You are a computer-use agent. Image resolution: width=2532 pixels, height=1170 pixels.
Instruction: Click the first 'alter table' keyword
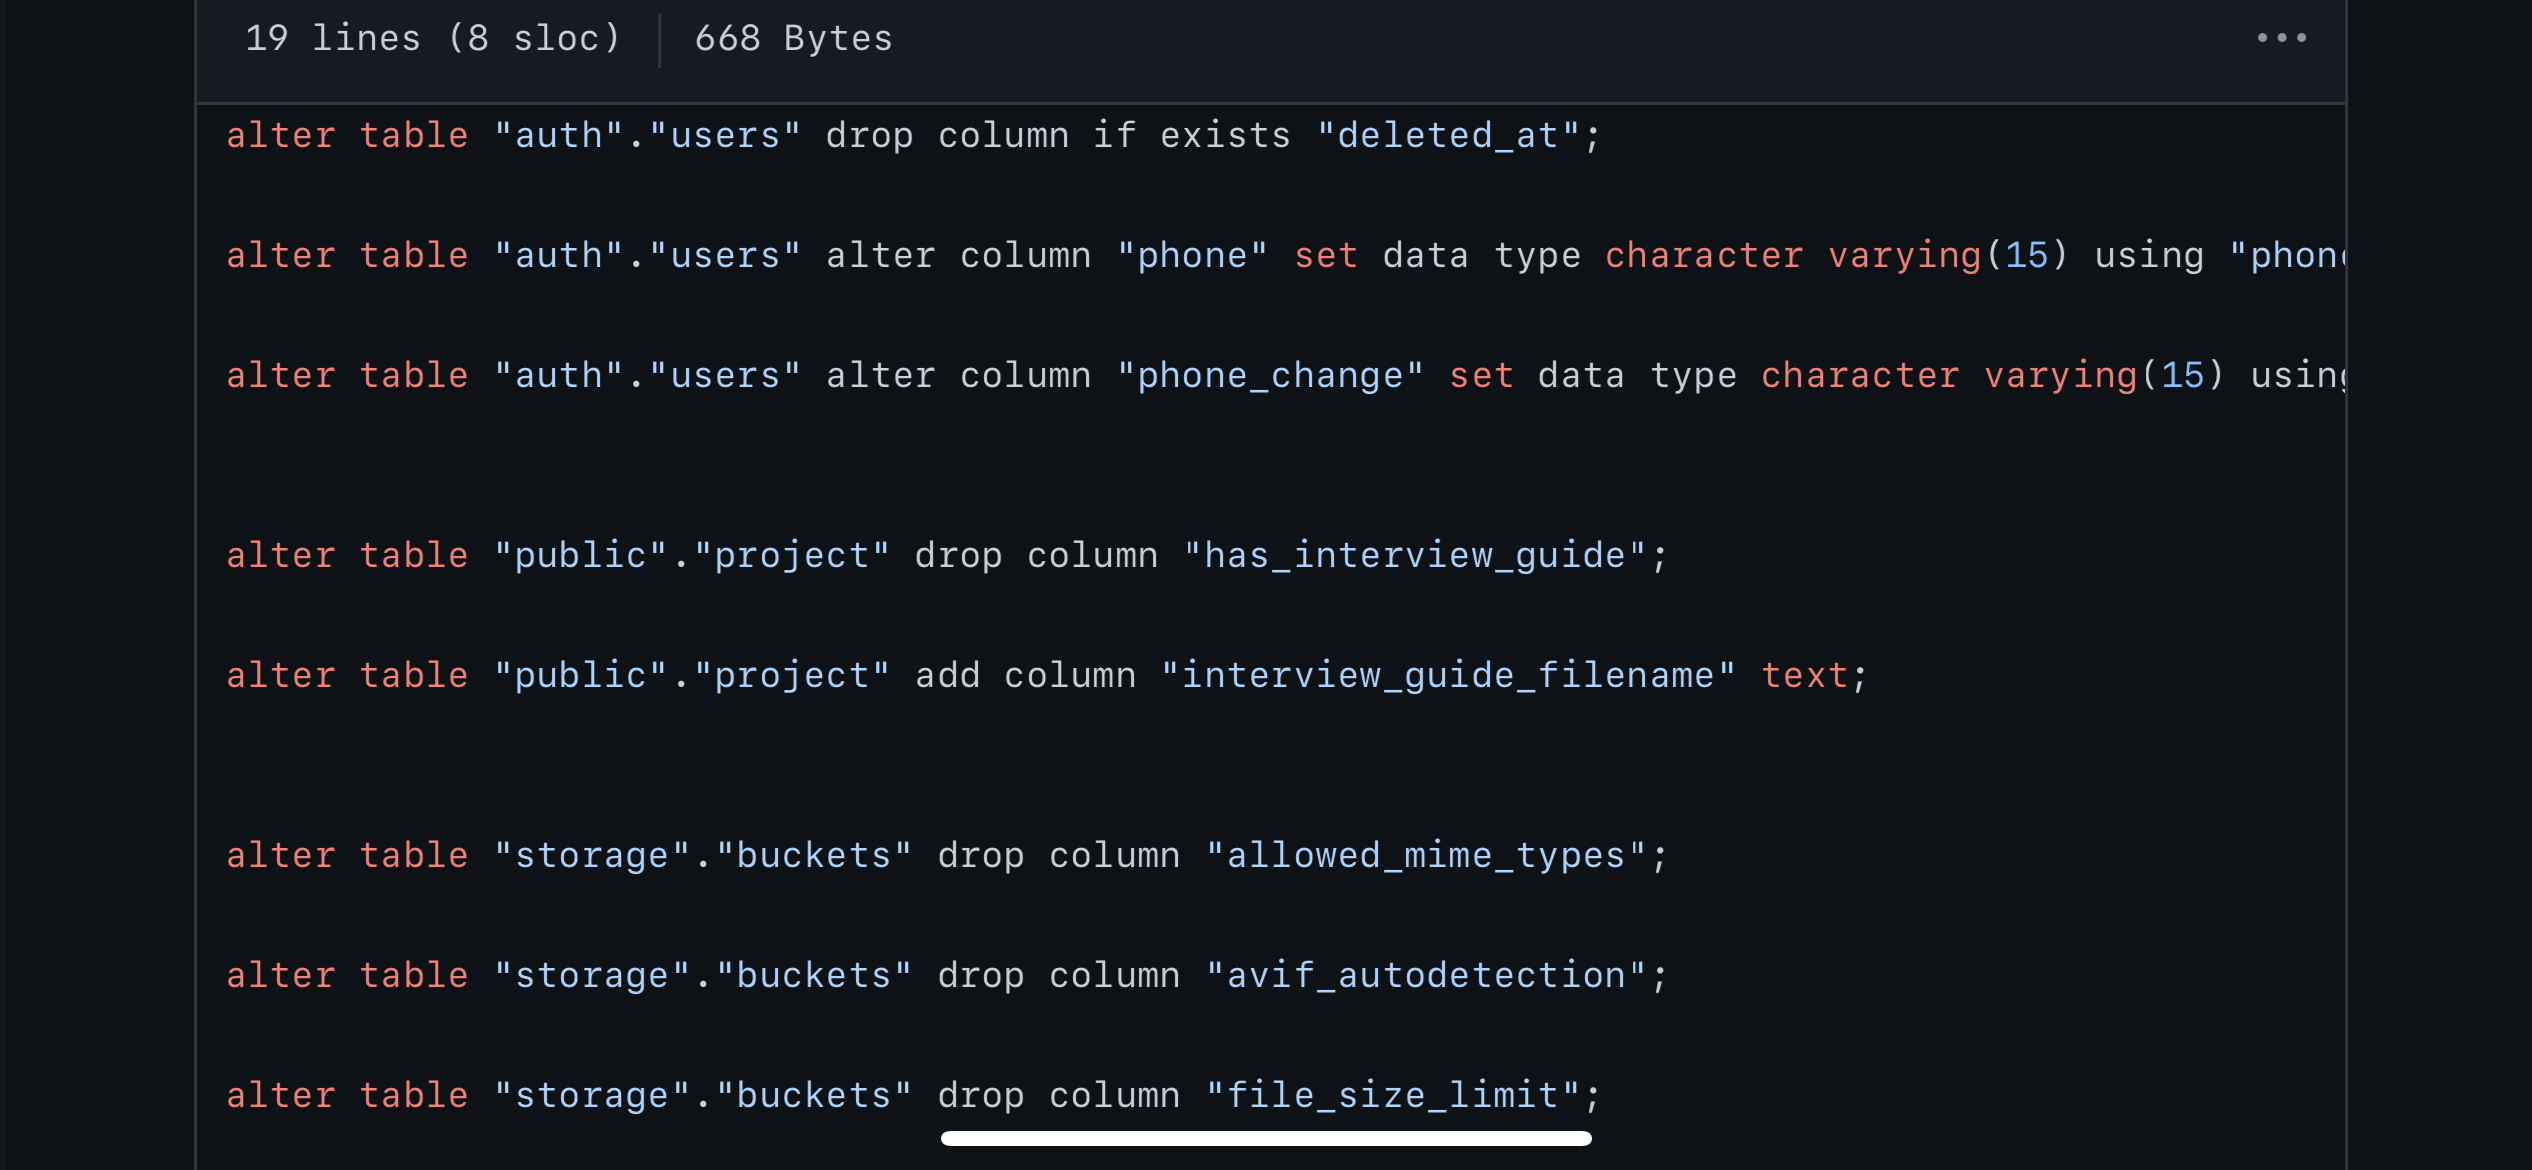coord(347,135)
